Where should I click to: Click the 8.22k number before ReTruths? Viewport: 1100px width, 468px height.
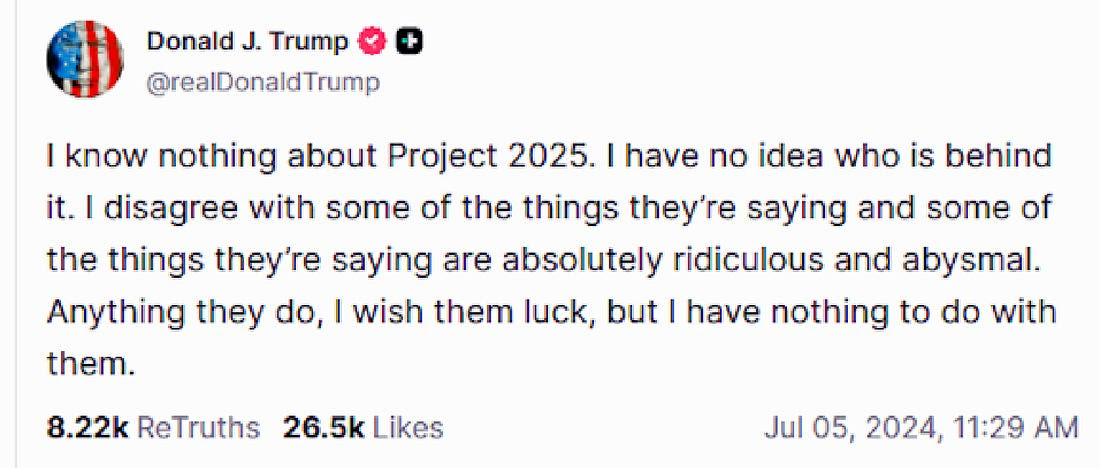[x=88, y=428]
